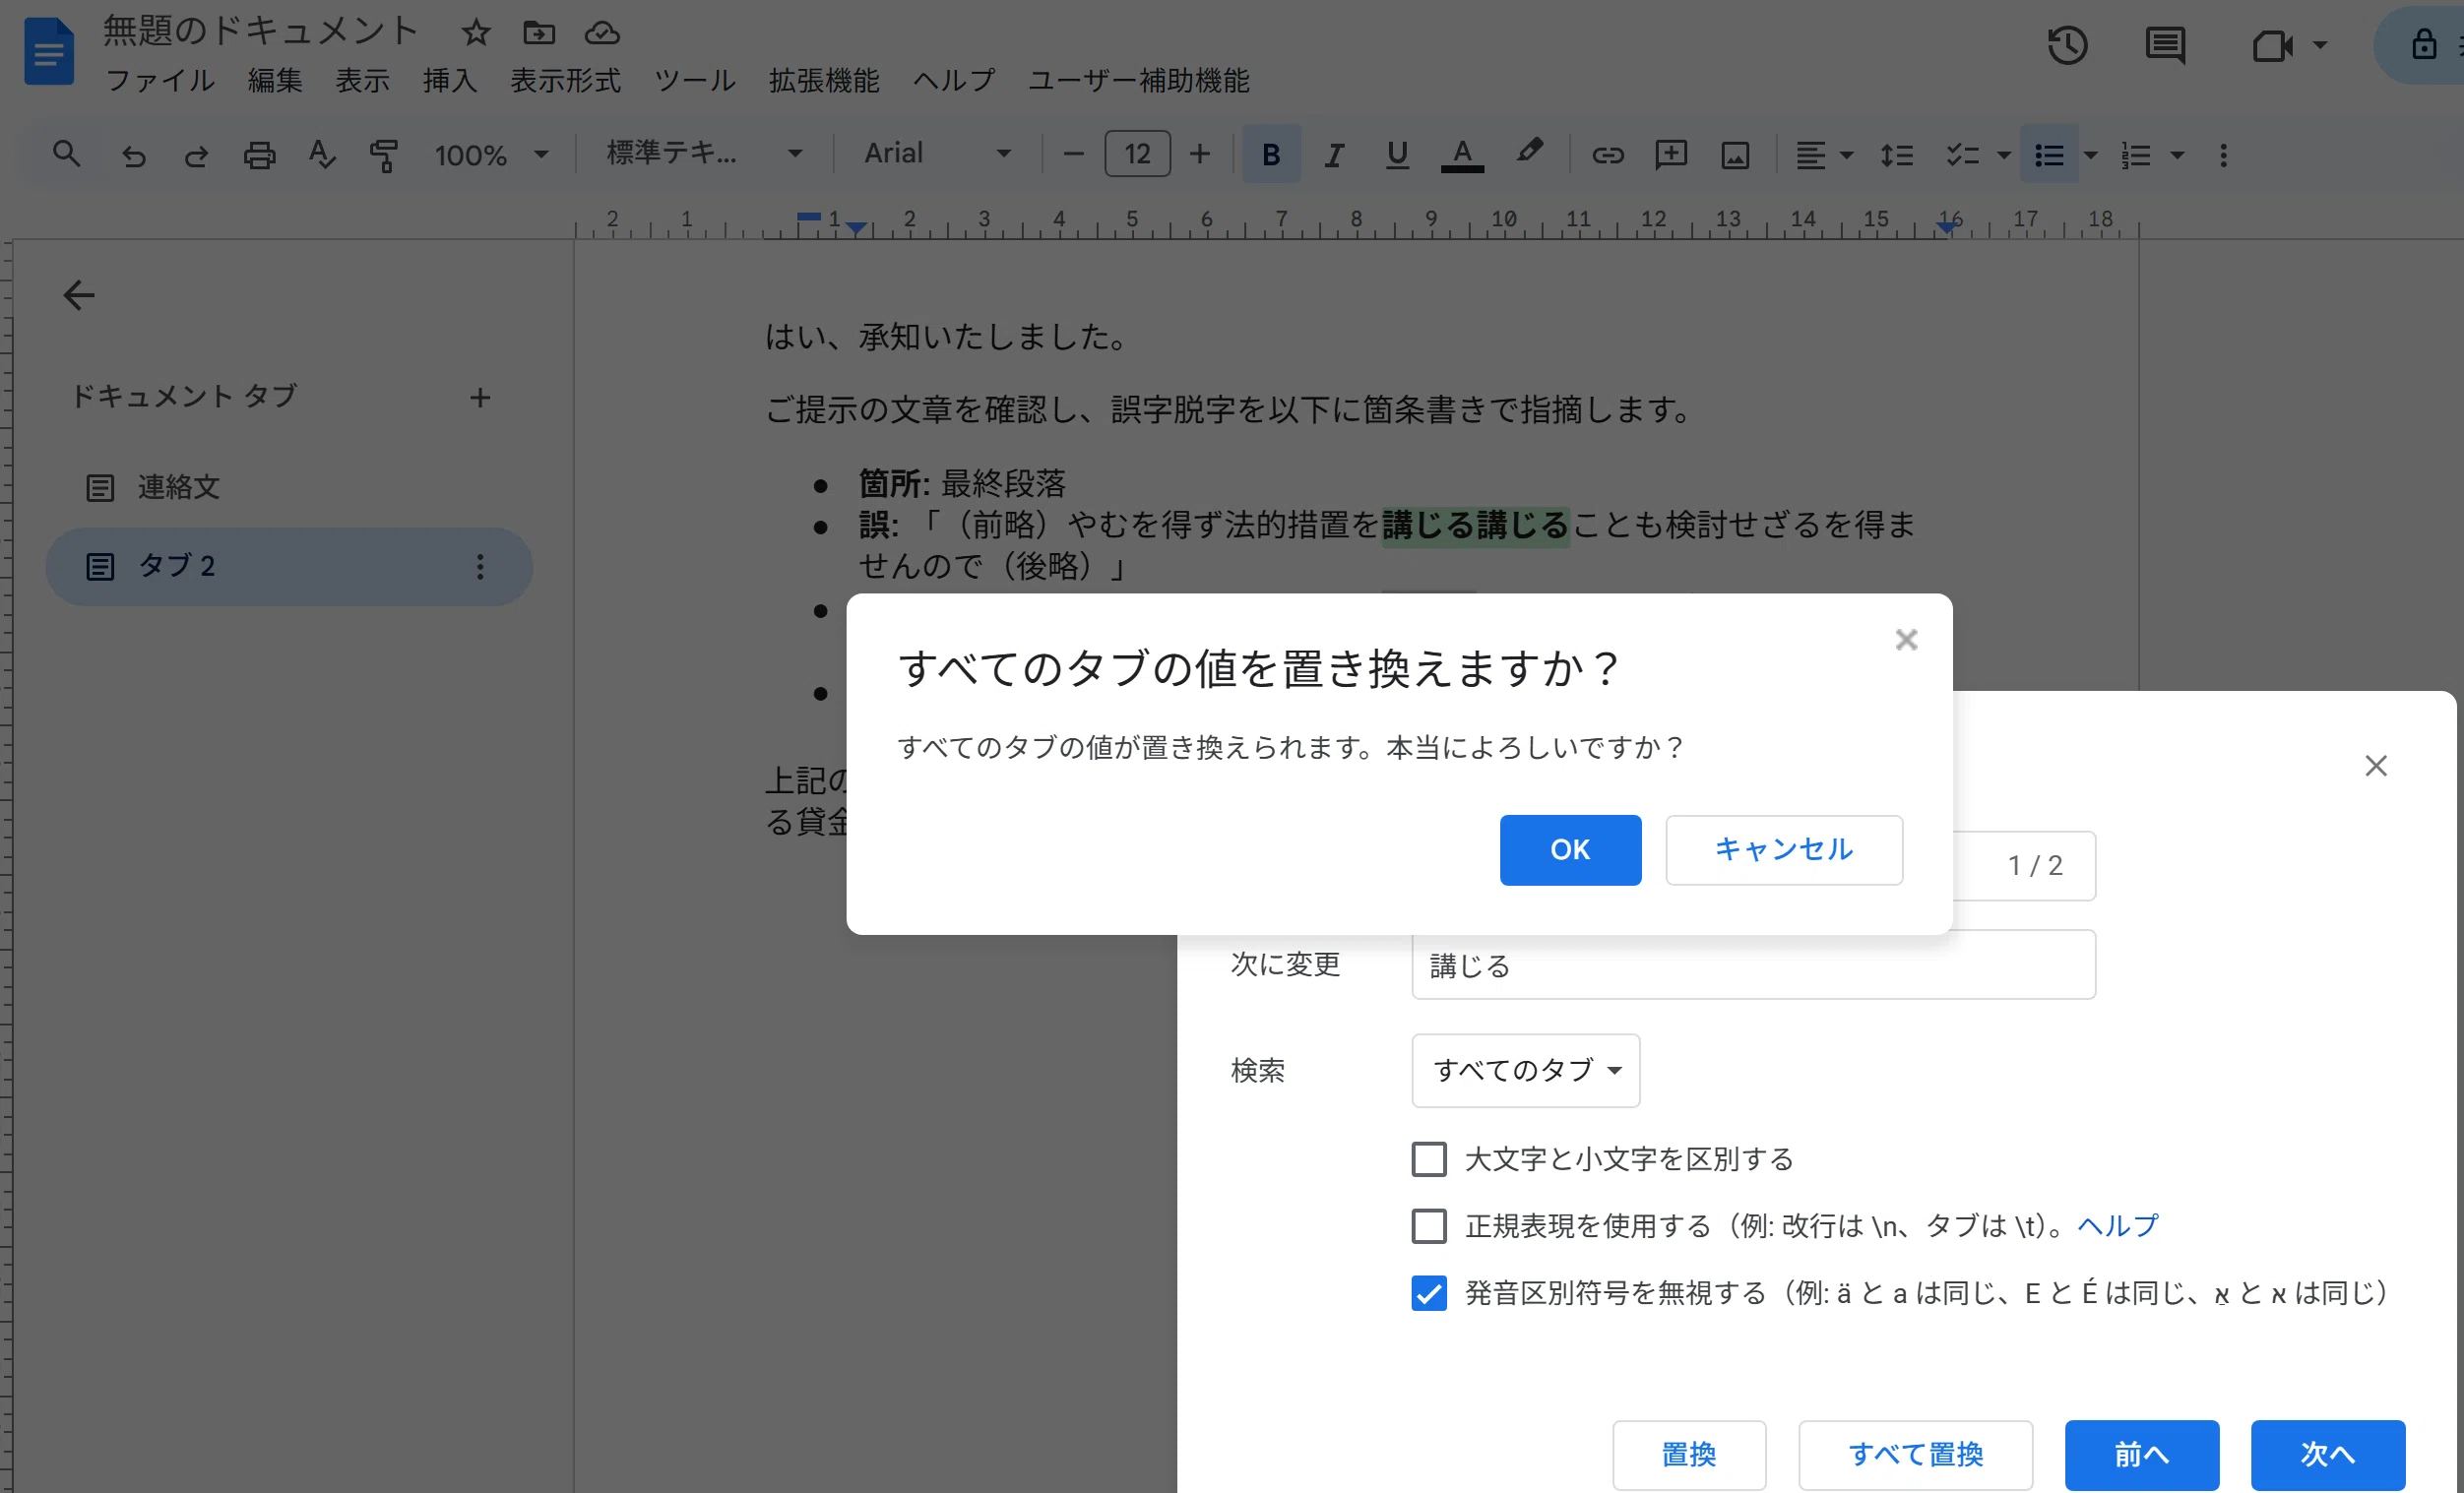Click the search magnifier in toolbar

coord(66,154)
